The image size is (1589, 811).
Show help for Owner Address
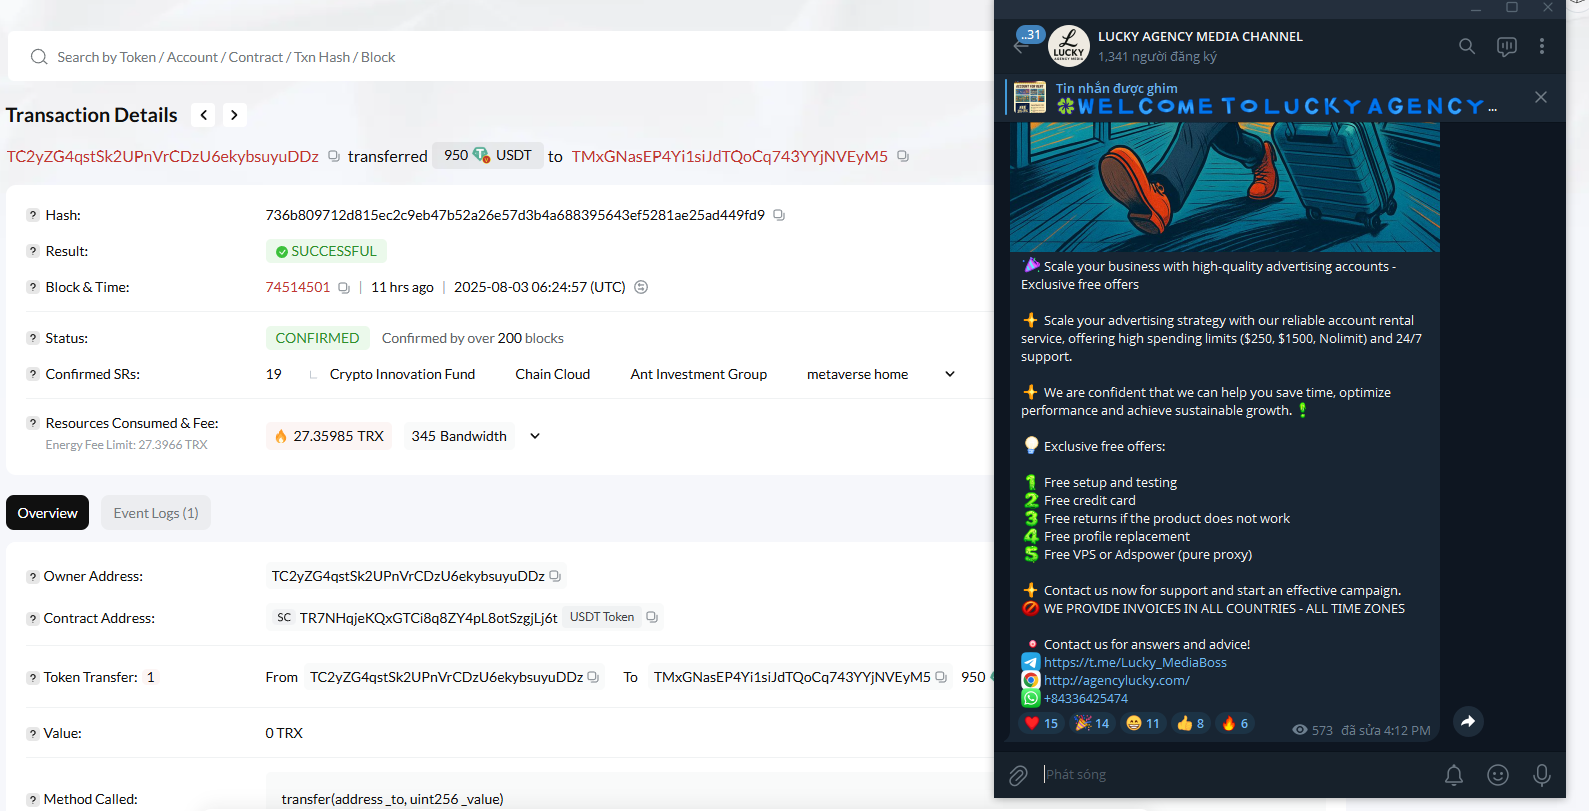click(x=33, y=577)
